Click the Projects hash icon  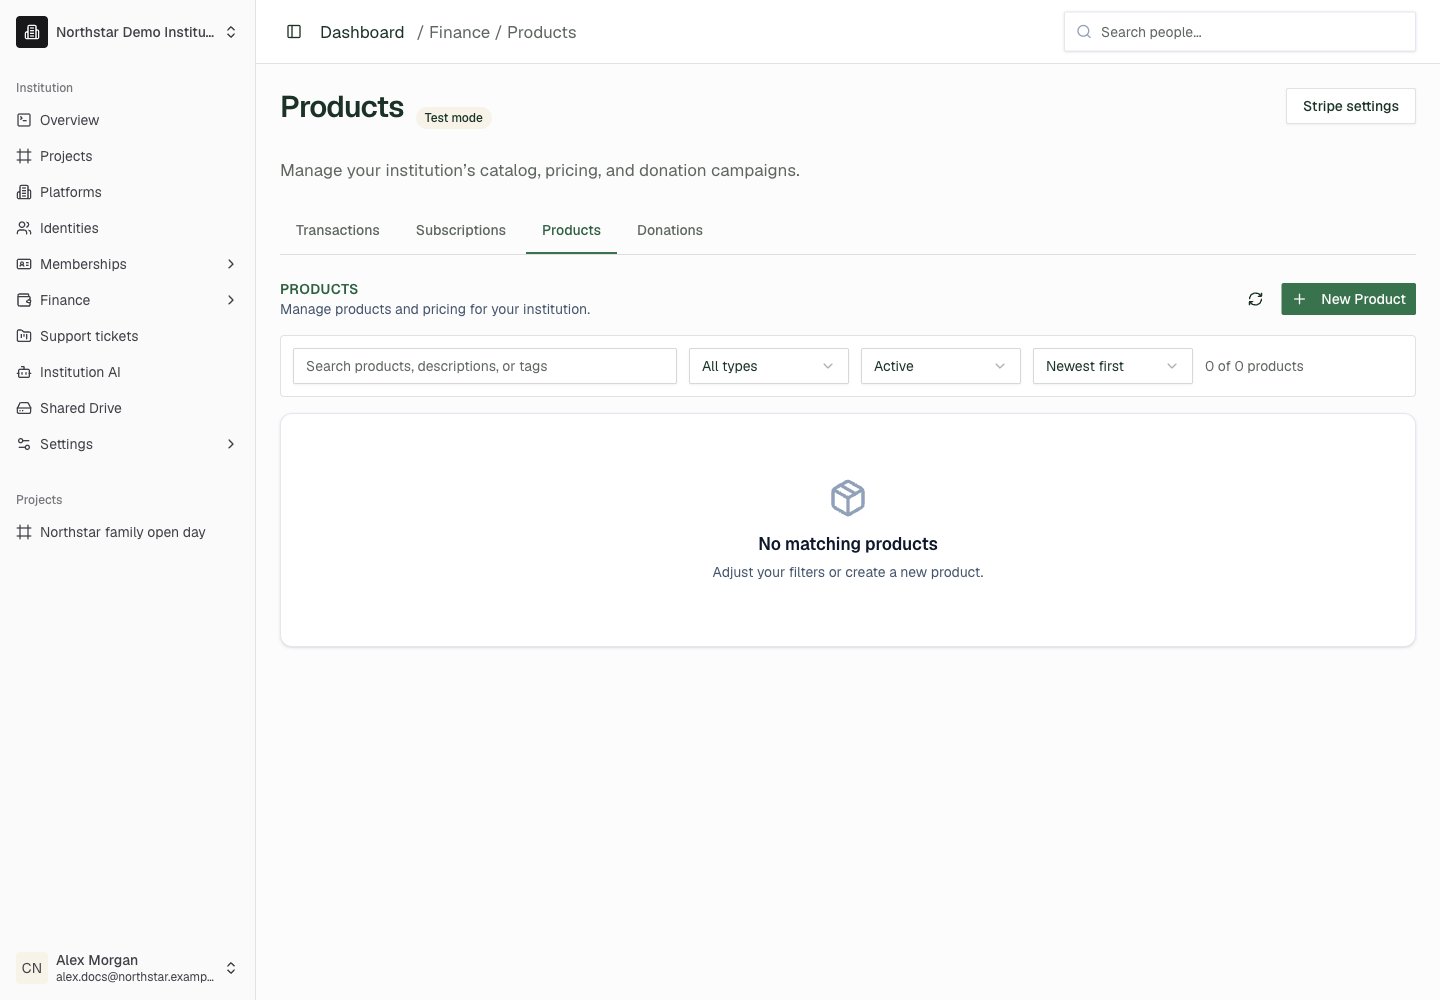[x=24, y=156]
